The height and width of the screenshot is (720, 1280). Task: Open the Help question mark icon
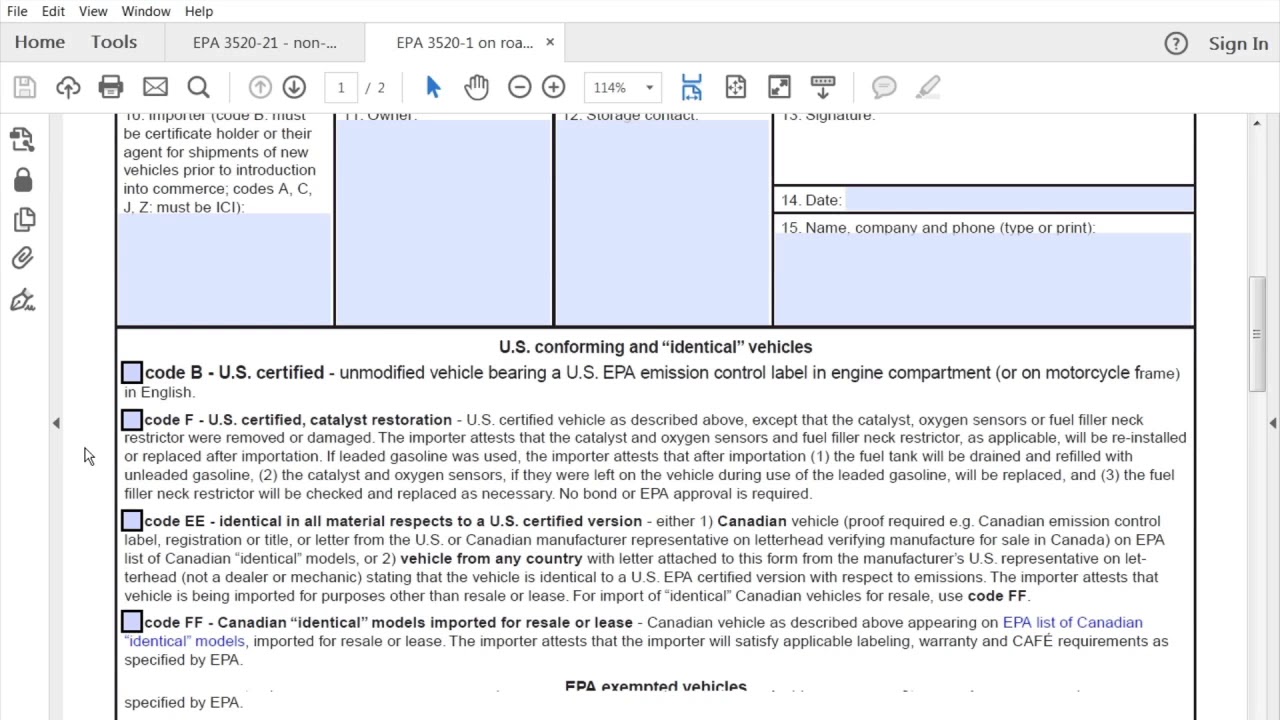click(x=1176, y=43)
